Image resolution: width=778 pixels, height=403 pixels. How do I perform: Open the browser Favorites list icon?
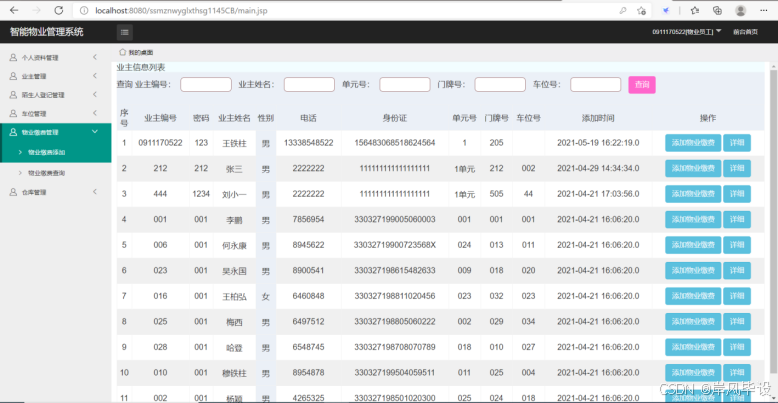695,10
